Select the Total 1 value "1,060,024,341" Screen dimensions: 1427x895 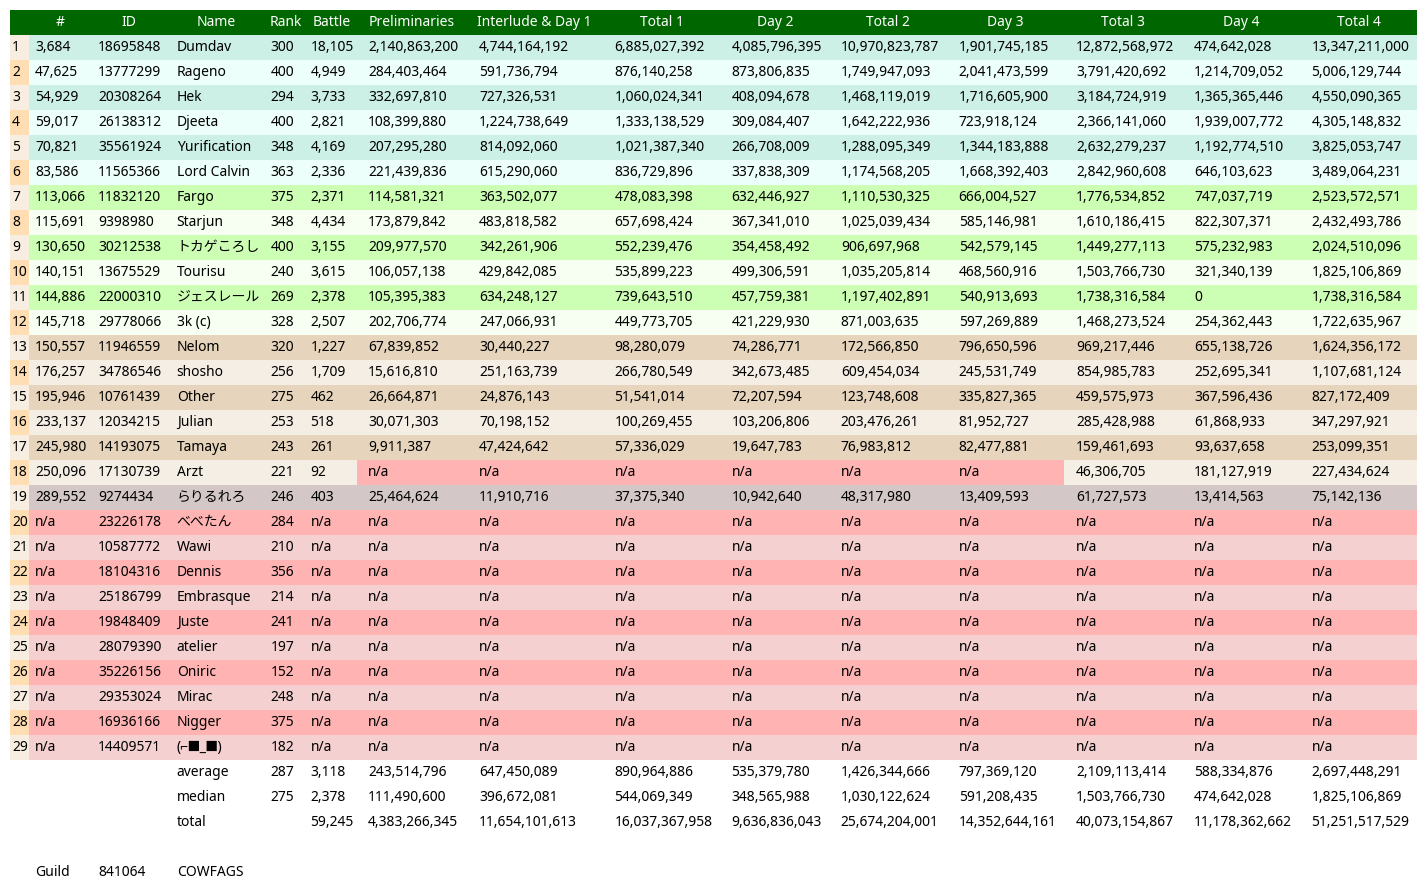pyautogui.click(x=659, y=96)
